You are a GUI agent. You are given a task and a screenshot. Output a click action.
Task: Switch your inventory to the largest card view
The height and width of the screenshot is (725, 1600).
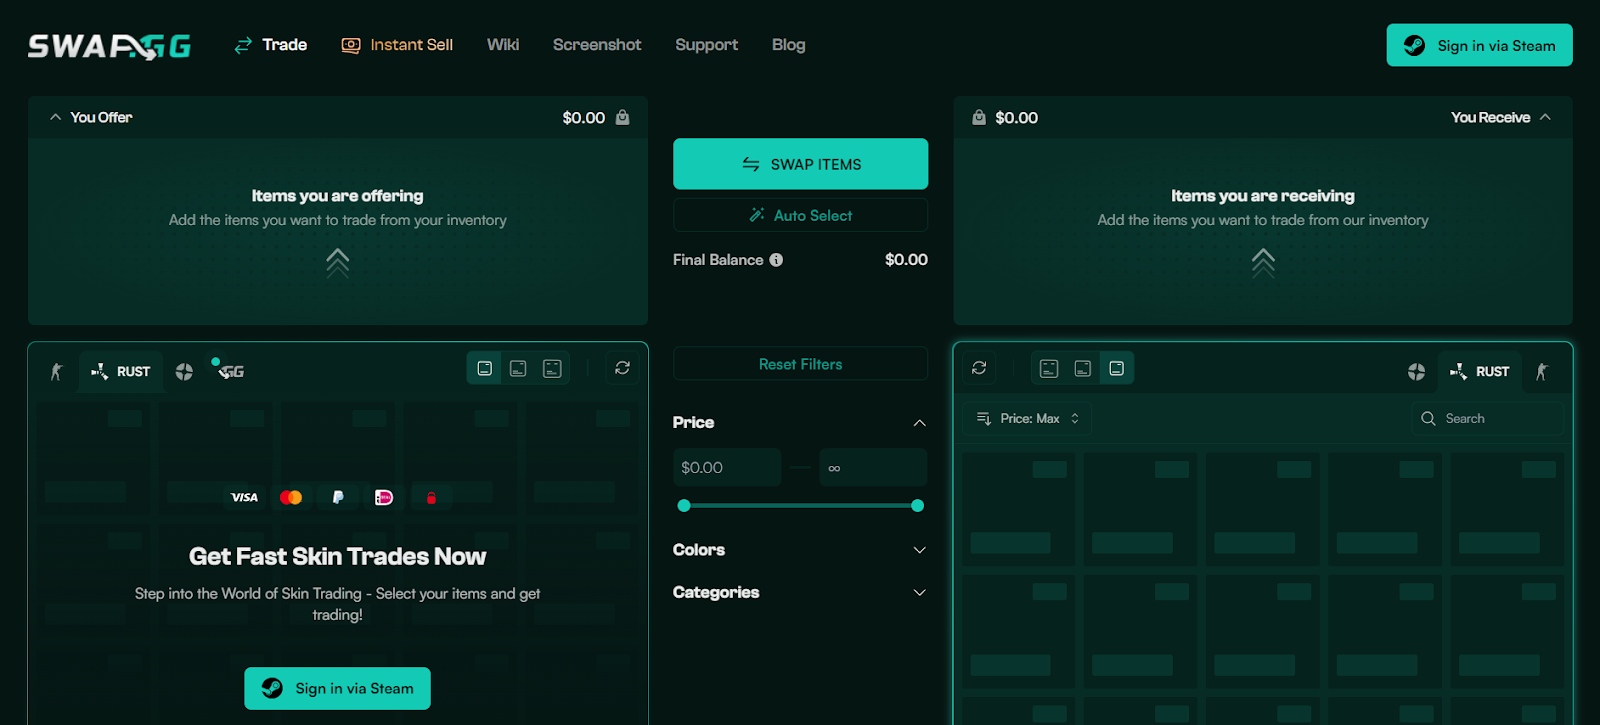pyautogui.click(x=552, y=368)
